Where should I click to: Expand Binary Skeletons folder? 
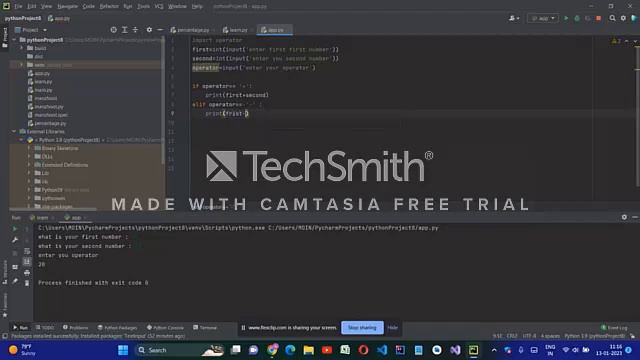click(x=29, y=148)
